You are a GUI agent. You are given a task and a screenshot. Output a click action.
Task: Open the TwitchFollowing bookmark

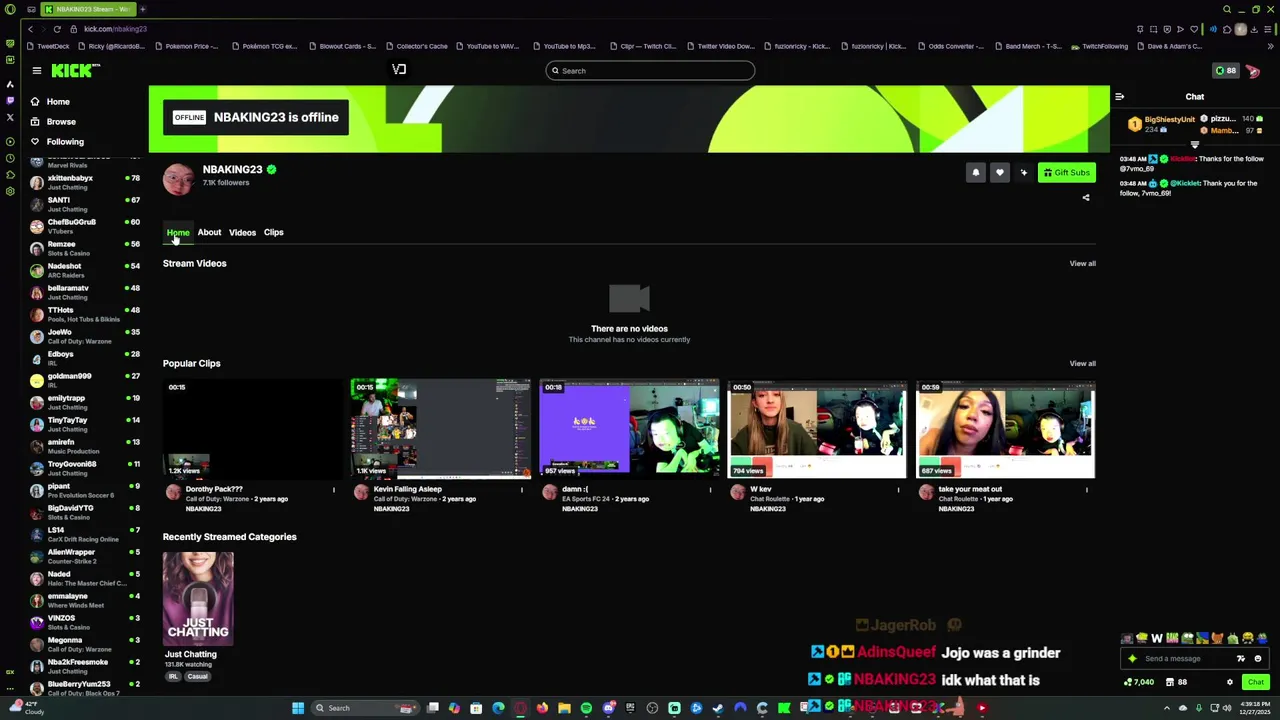tap(1099, 46)
